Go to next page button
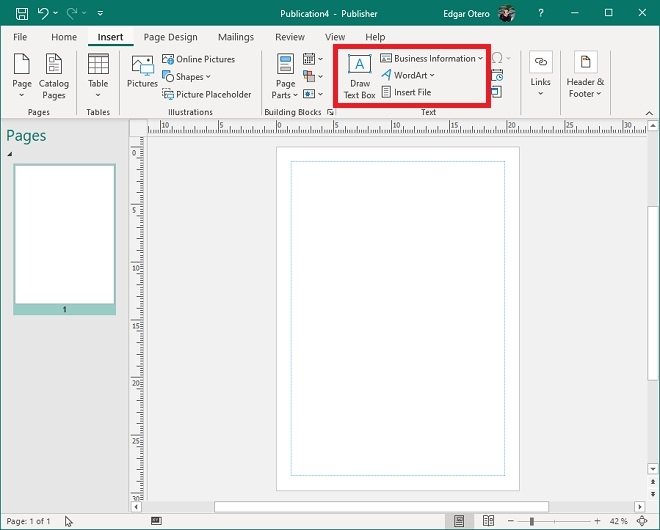 point(653,494)
